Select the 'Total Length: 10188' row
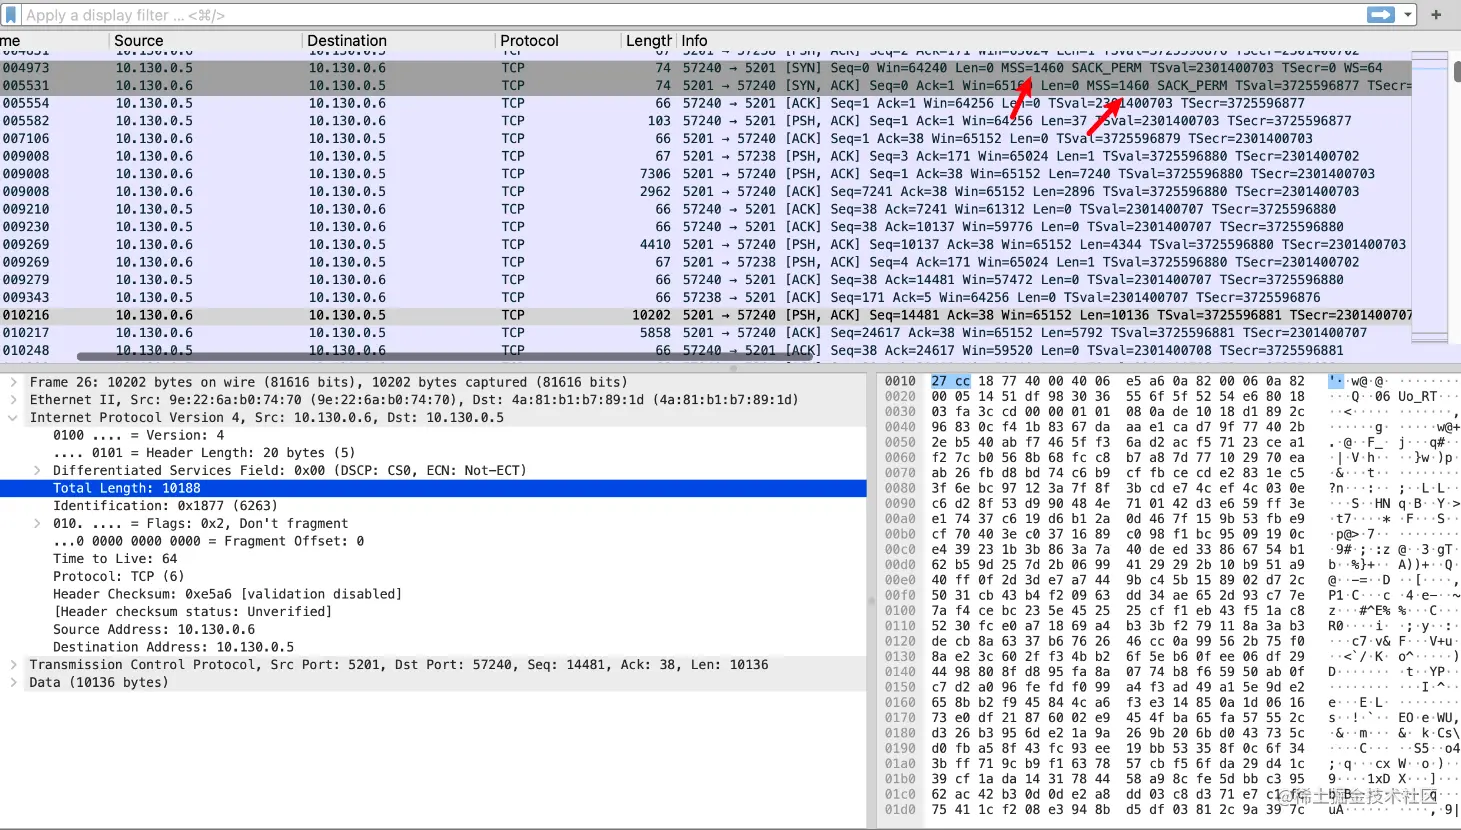The height and width of the screenshot is (830, 1461). click(433, 489)
